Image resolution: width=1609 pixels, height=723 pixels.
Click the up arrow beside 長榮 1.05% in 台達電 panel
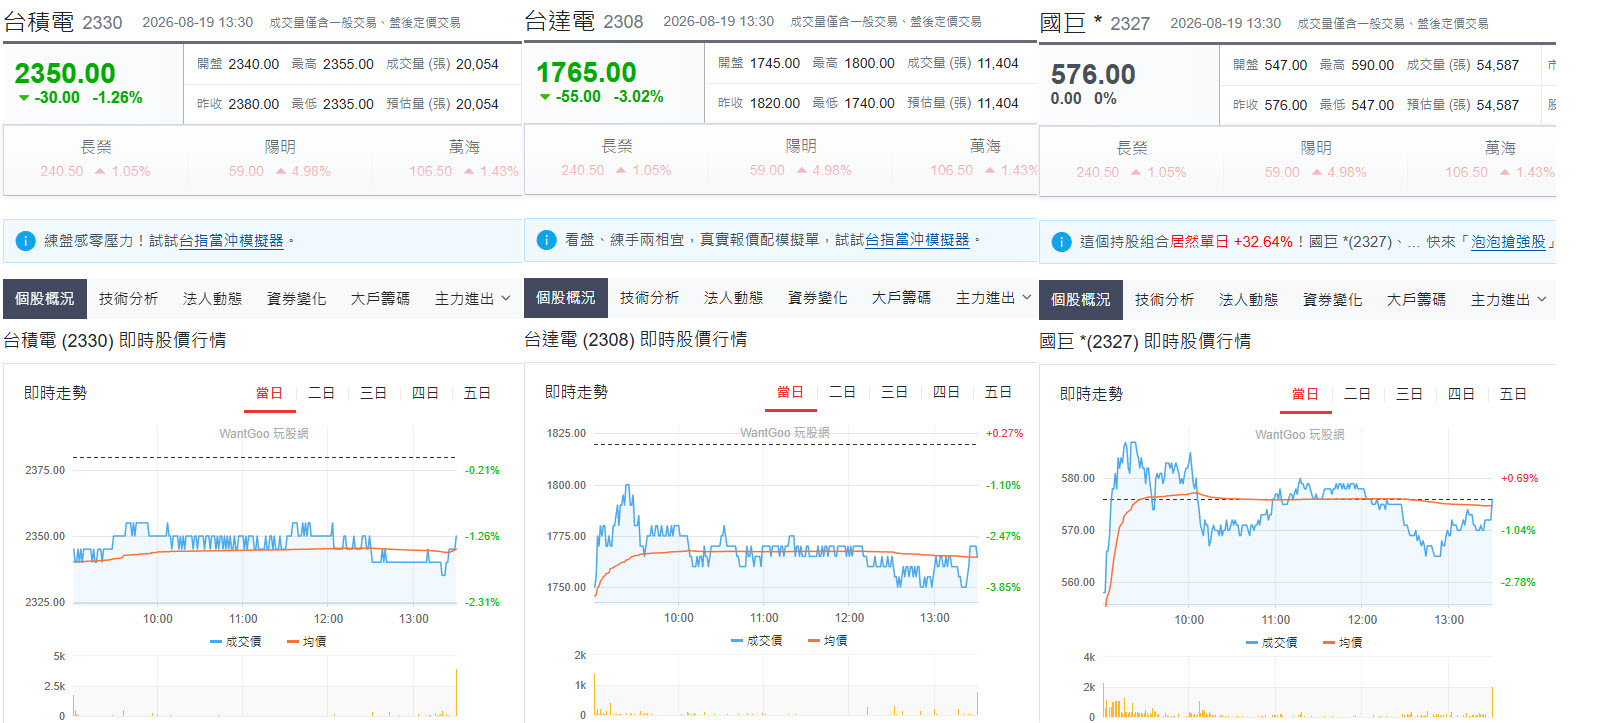click(622, 170)
